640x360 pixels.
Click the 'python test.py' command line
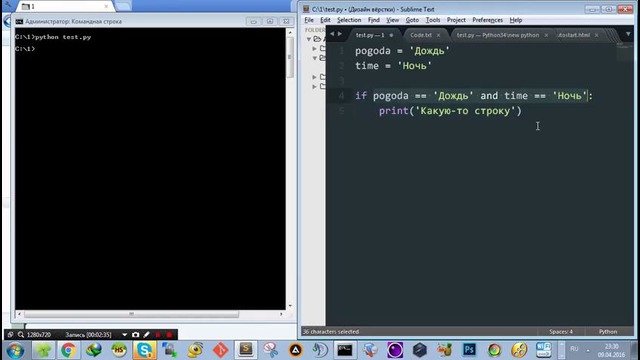[x=53, y=37]
